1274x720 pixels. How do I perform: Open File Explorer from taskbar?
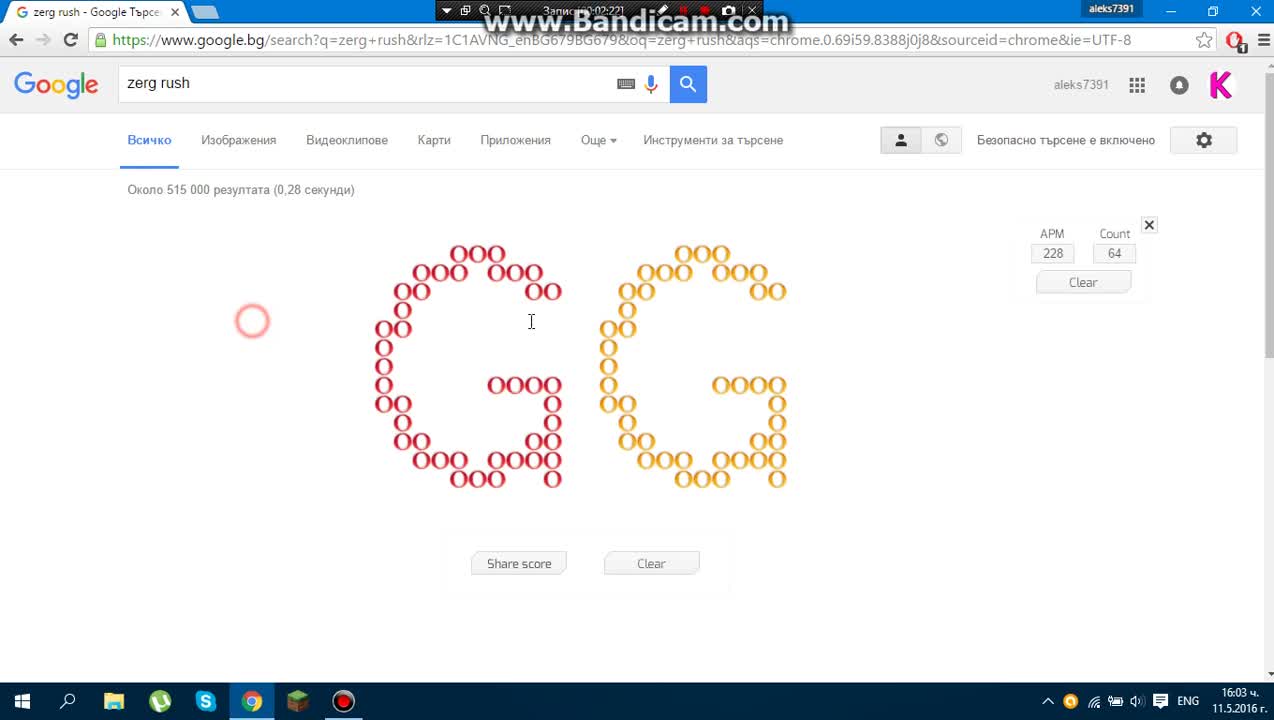114,701
